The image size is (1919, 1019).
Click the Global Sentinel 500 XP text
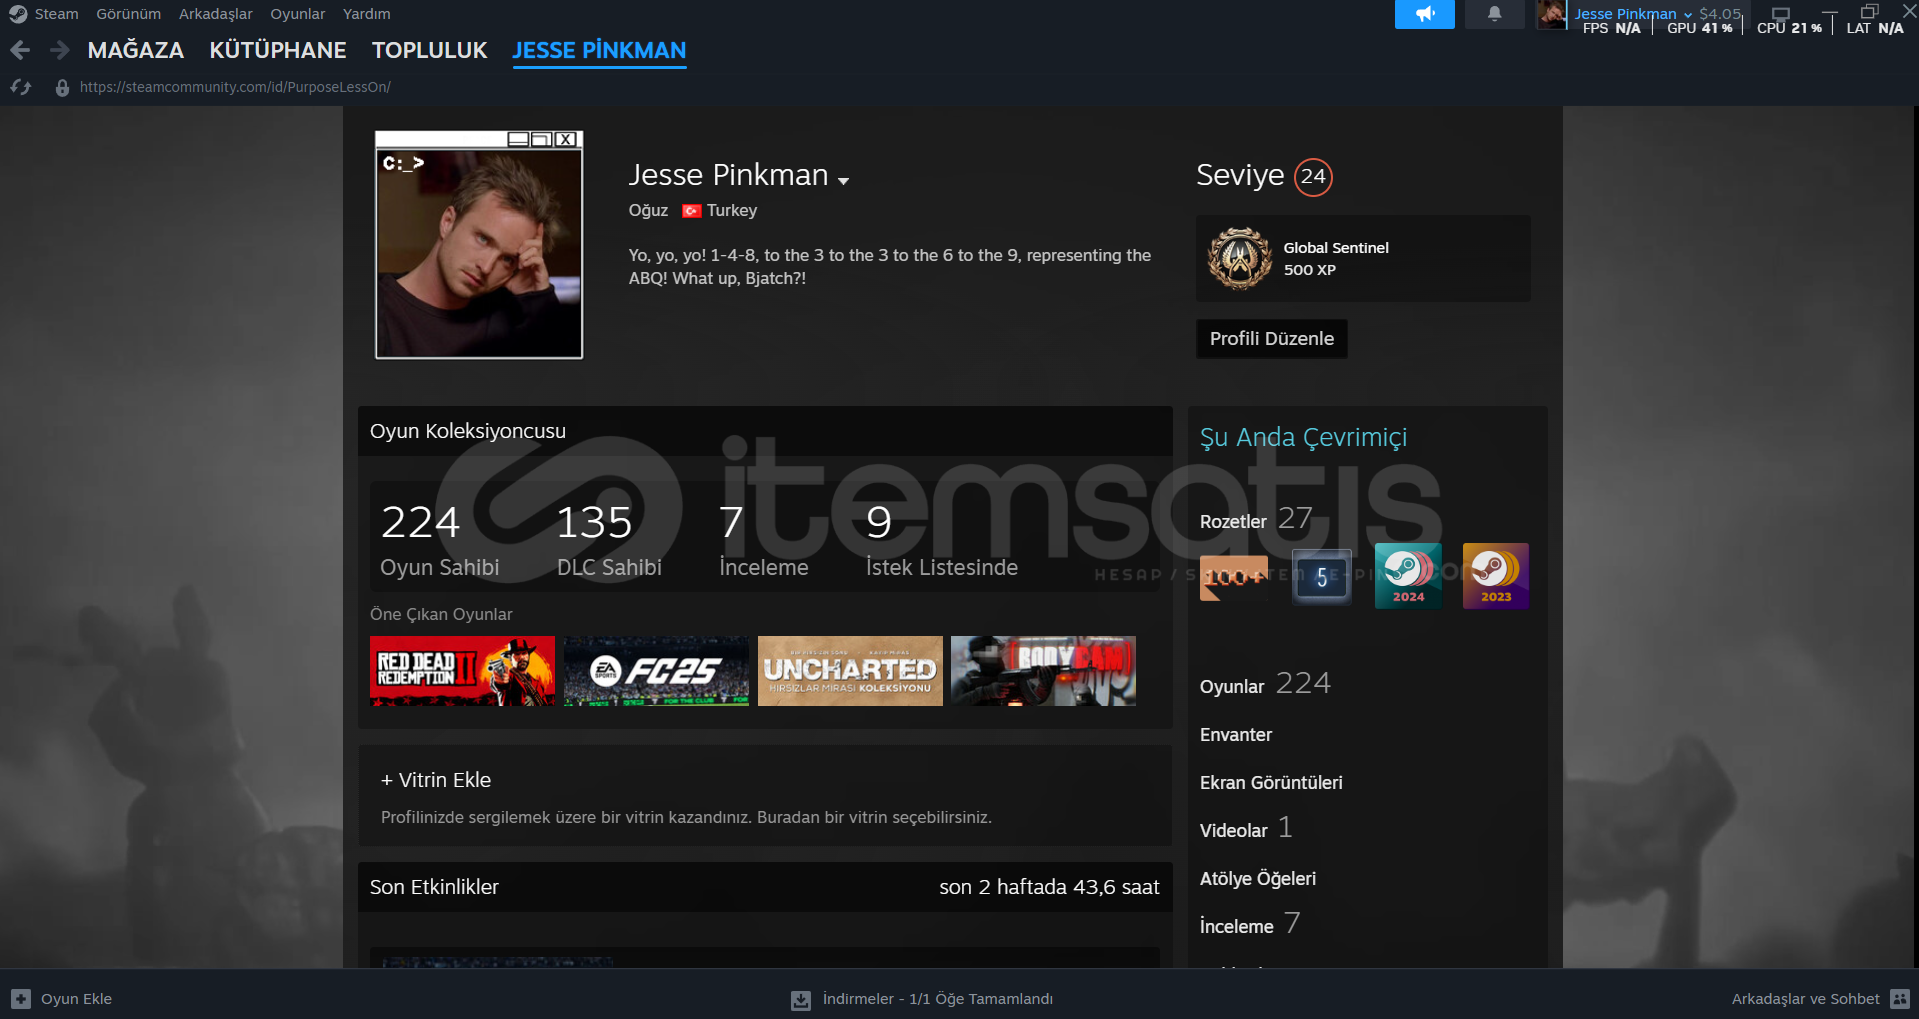click(1336, 258)
